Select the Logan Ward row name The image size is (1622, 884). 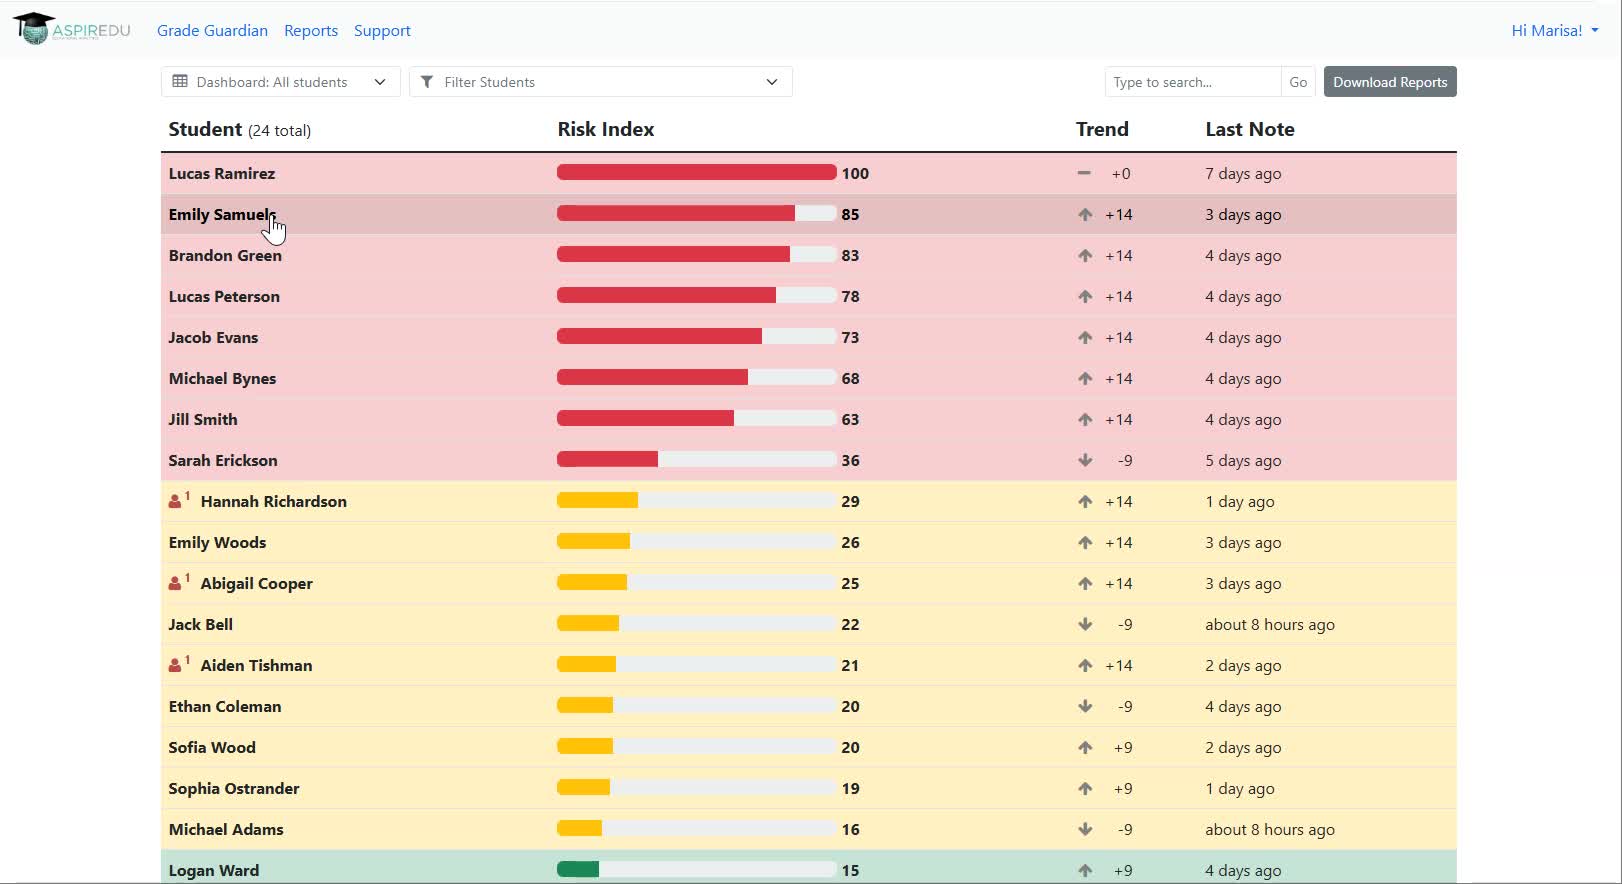(213, 870)
